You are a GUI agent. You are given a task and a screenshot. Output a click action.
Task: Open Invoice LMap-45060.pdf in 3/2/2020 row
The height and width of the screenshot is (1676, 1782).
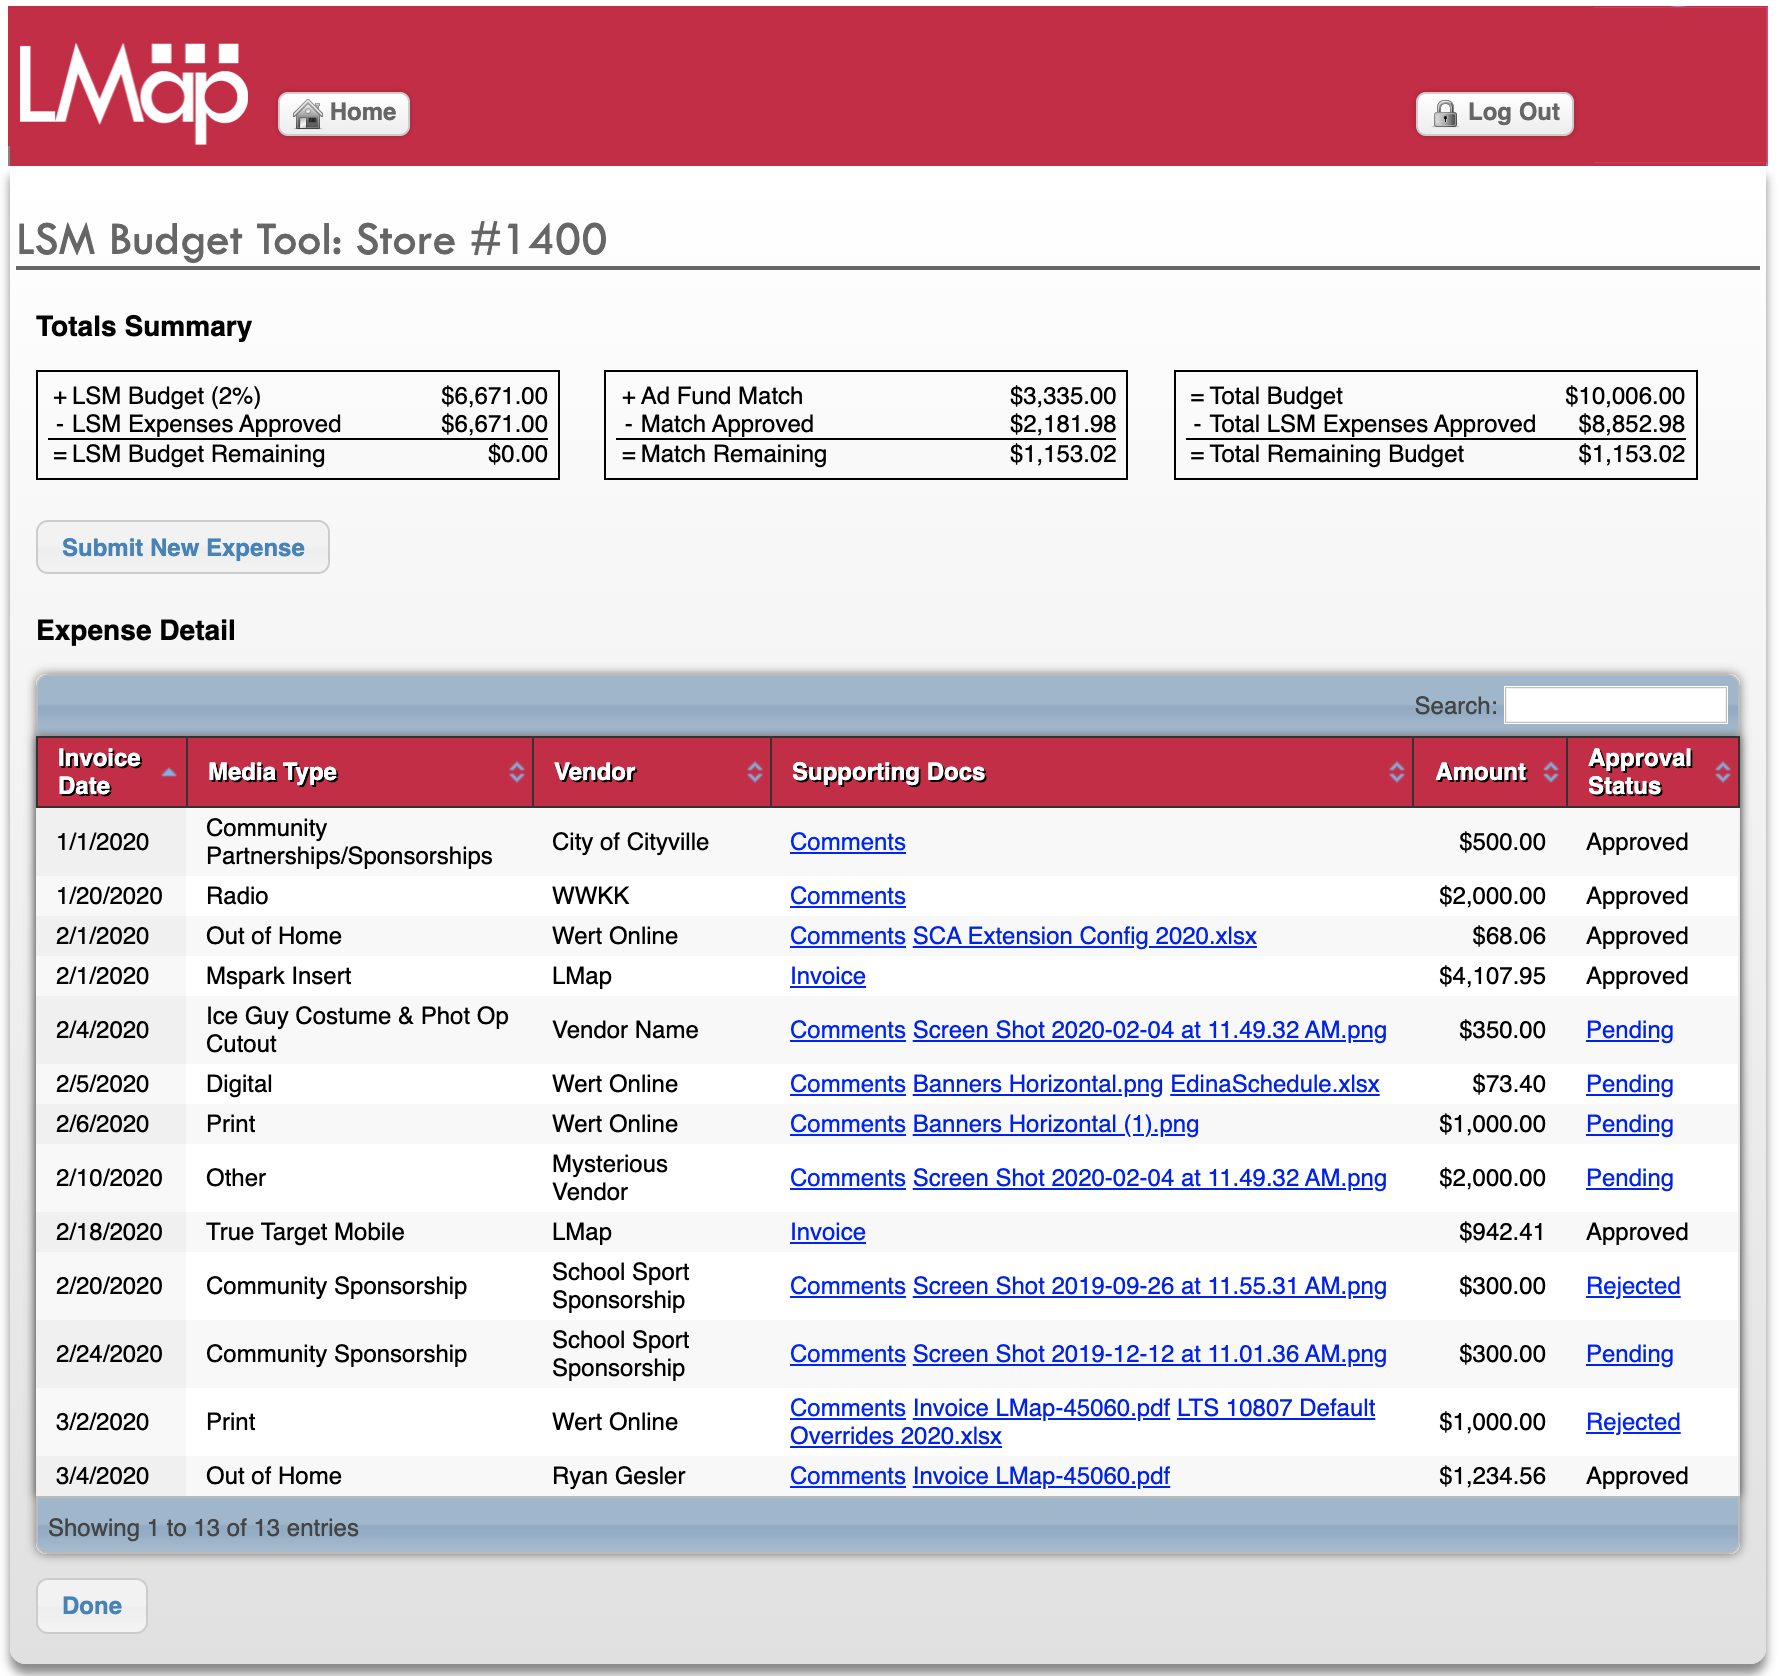pyautogui.click(x=1041, y=1408)
